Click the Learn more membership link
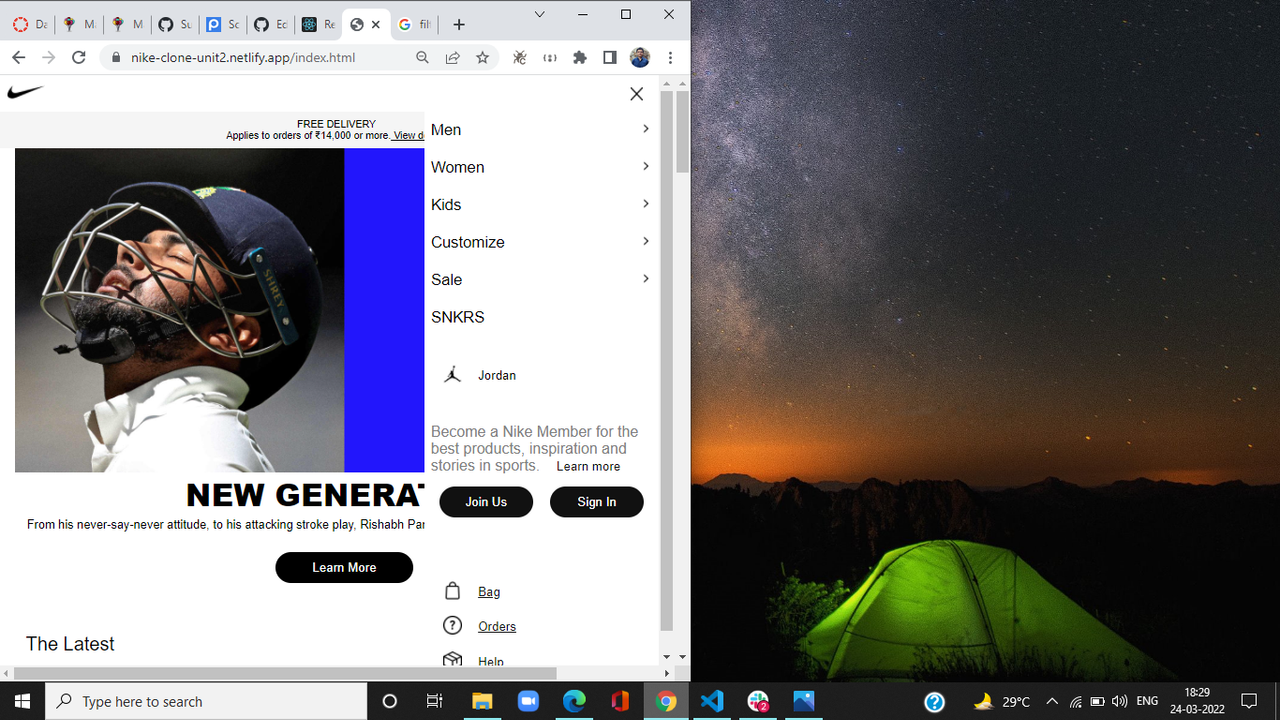1280x720 pixels. pos(588,467)
